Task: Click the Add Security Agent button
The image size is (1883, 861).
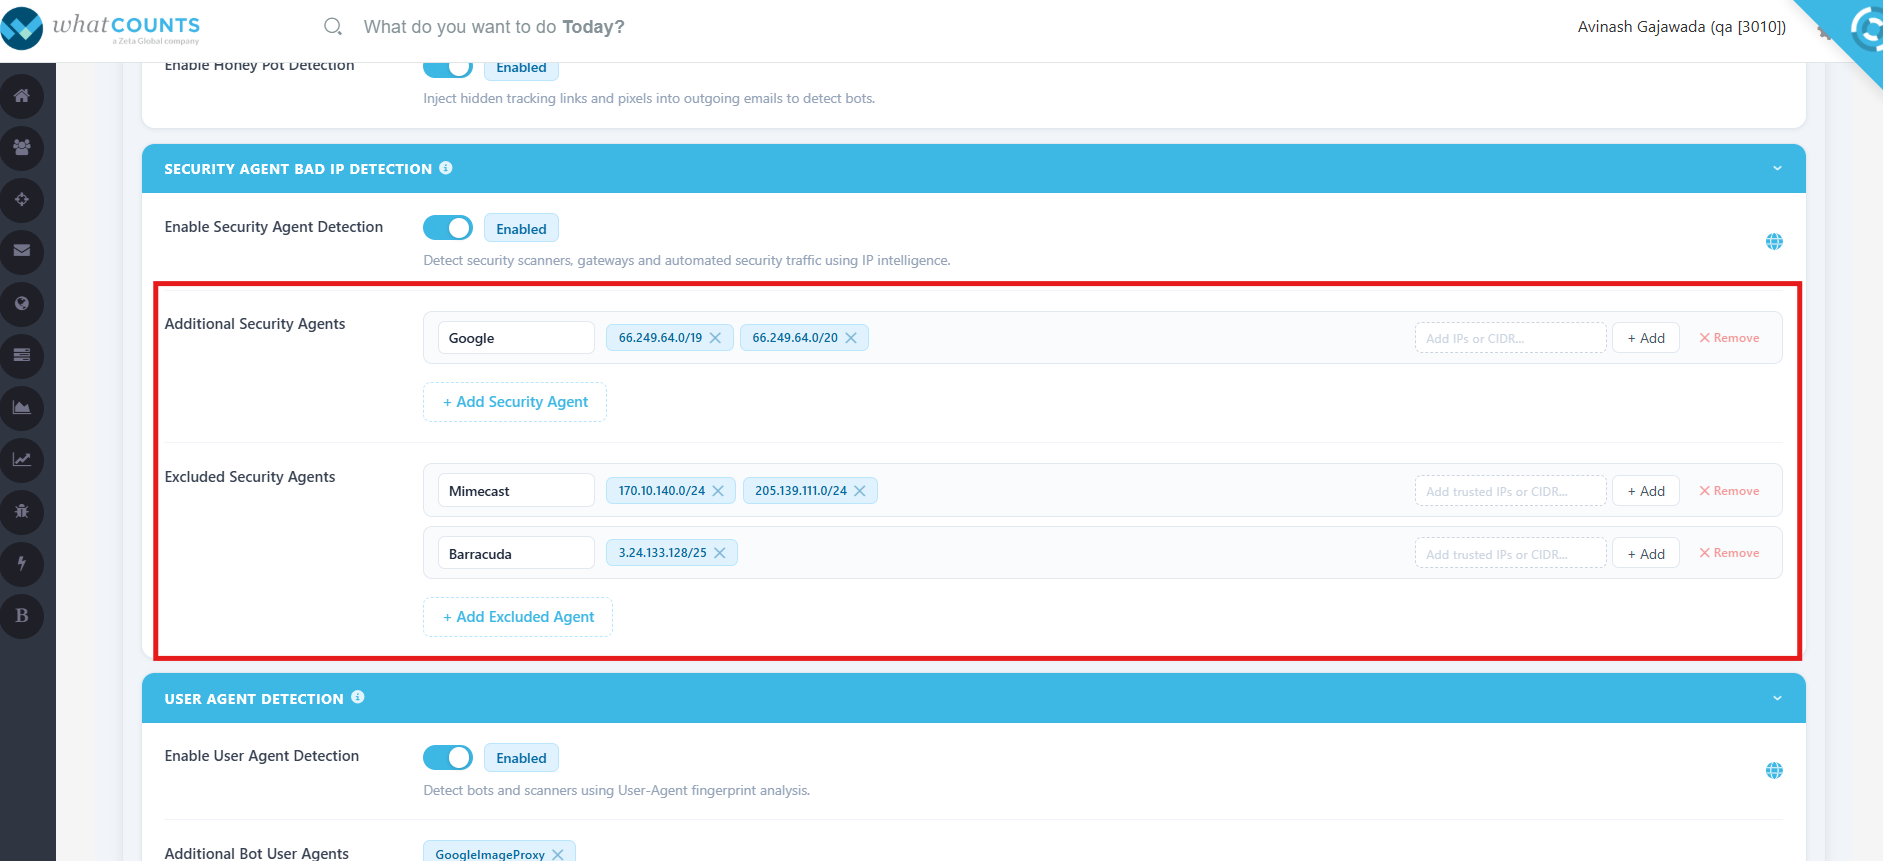Action: click(x=515, y=402)
